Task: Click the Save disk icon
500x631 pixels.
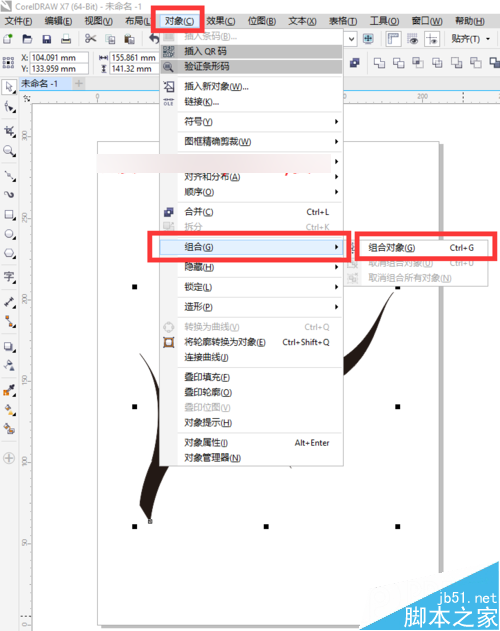Action: (x=47, y=39)
